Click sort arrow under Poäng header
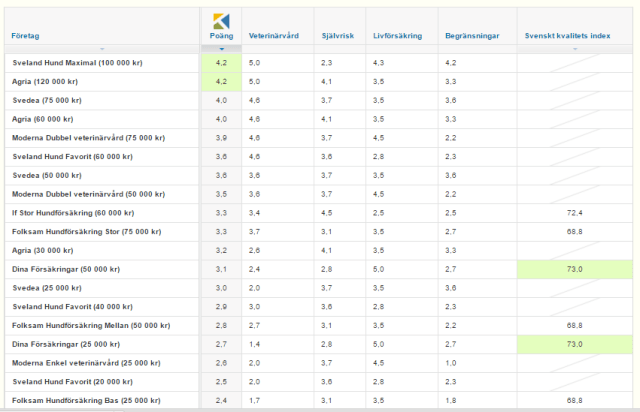This screenshot has width=640, height=412. coord(221,48)
